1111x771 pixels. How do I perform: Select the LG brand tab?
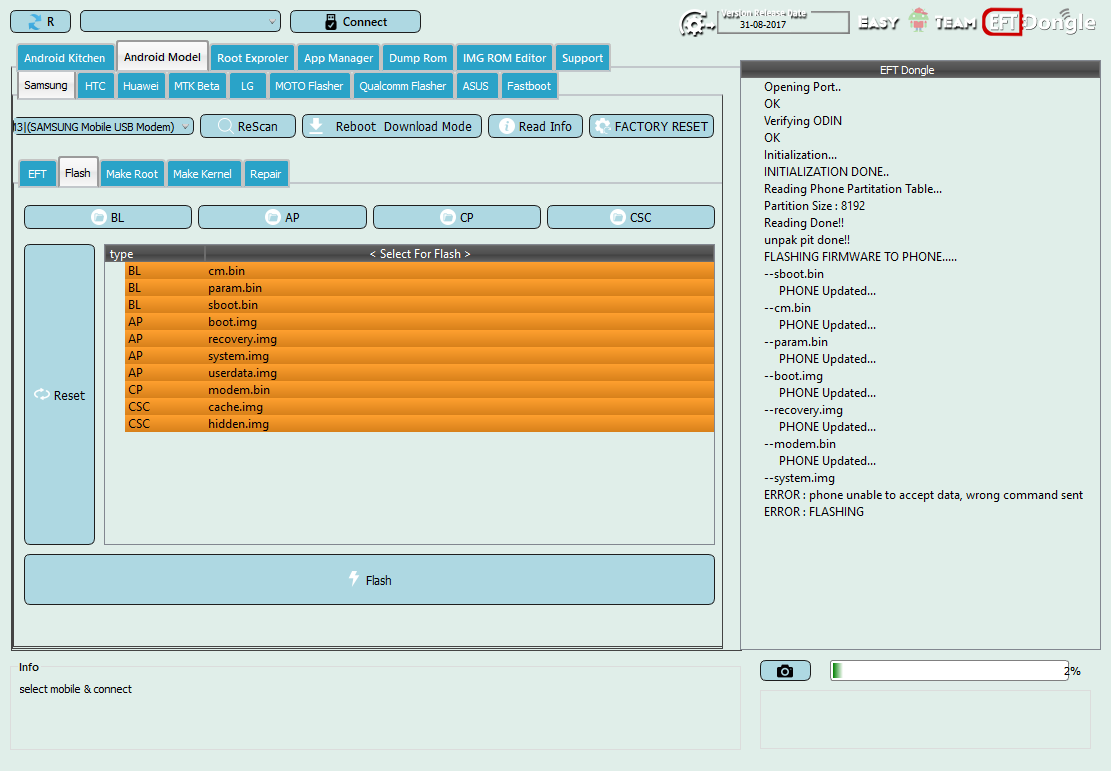(x=247, y=86)
